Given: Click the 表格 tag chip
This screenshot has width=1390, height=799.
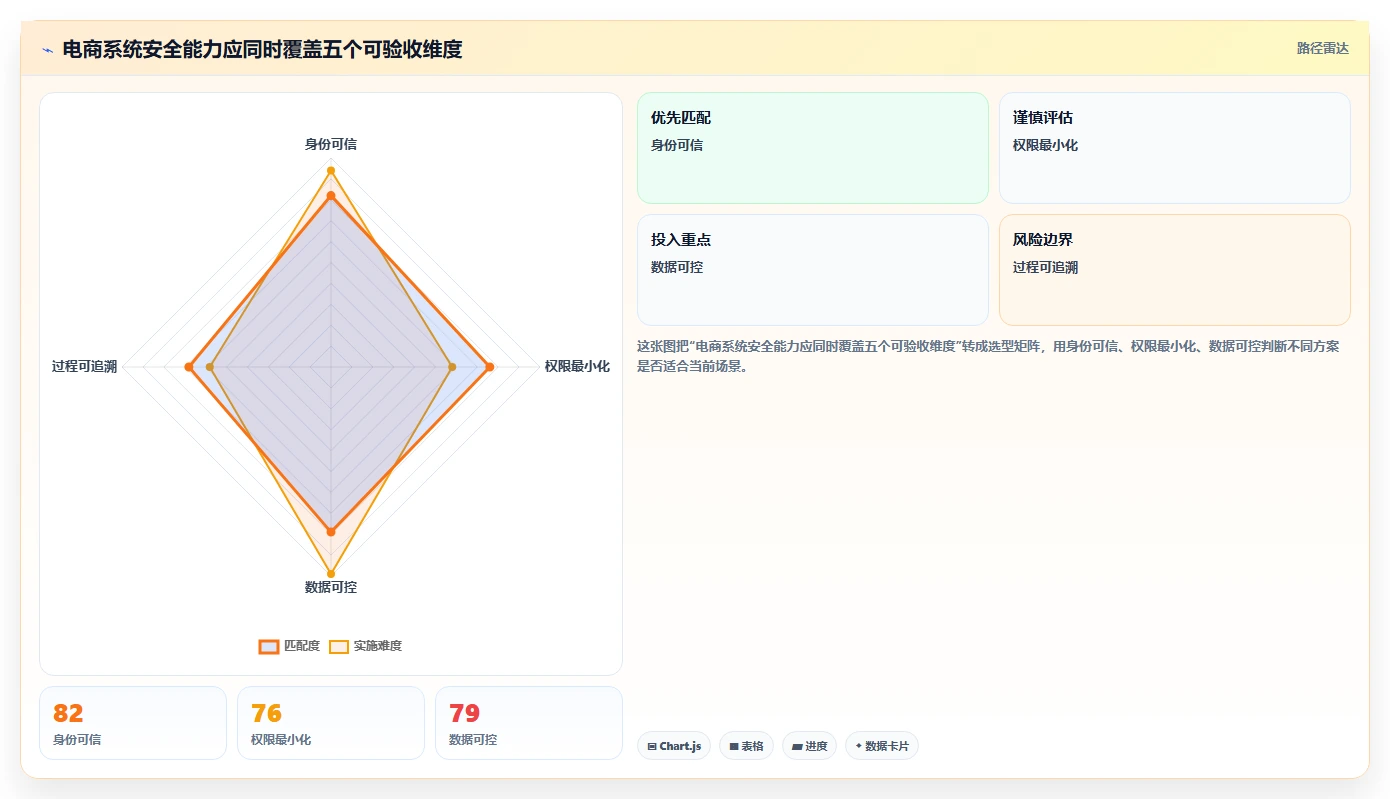Looking at the screenshot, I should [x=746, y=746].
